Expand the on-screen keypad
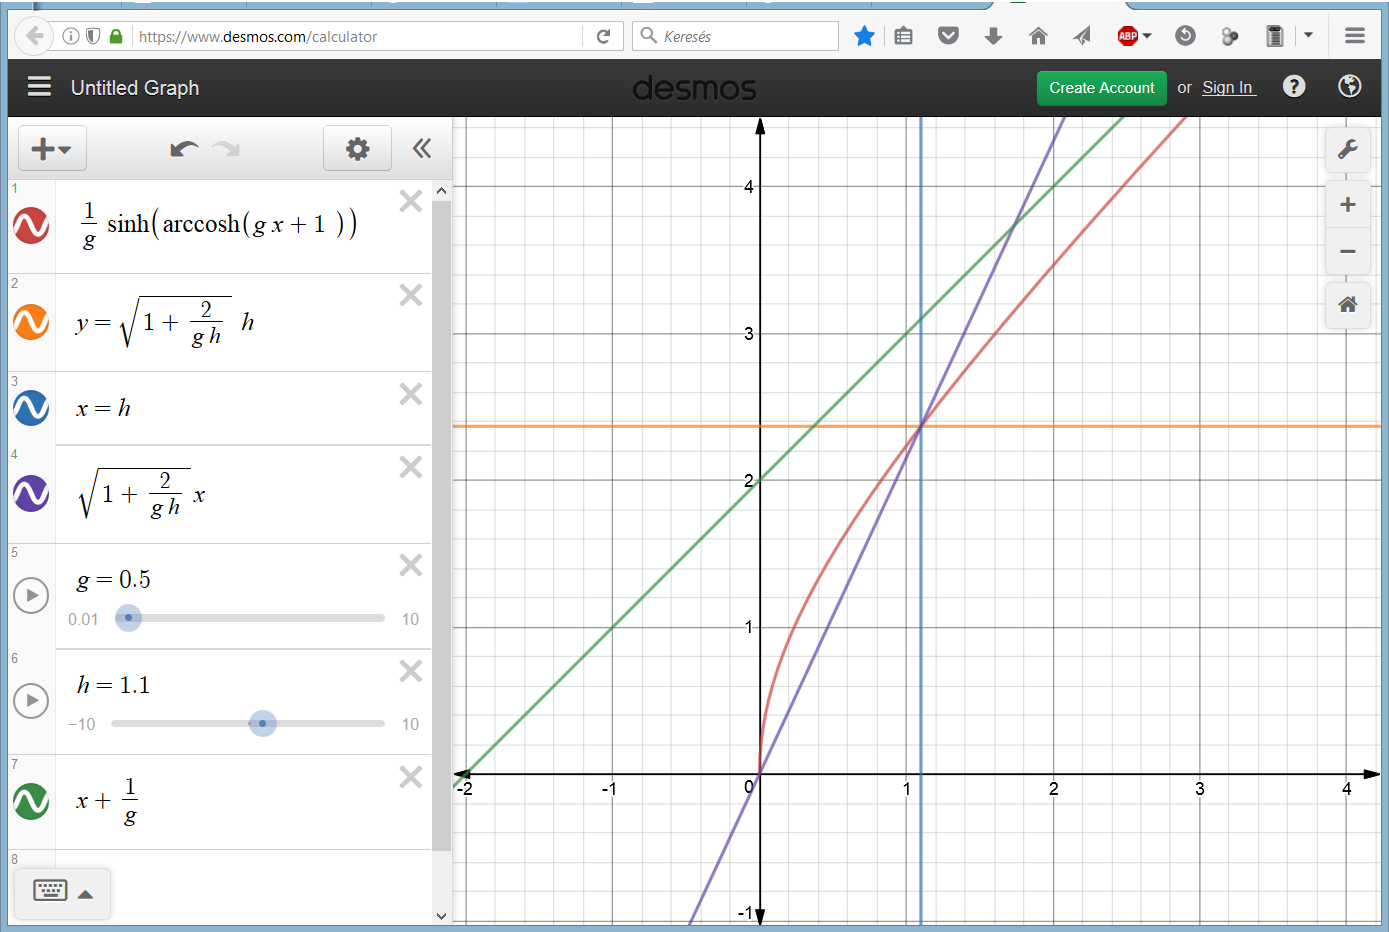Screen dimensions: 1389x932 coord(62,892)
